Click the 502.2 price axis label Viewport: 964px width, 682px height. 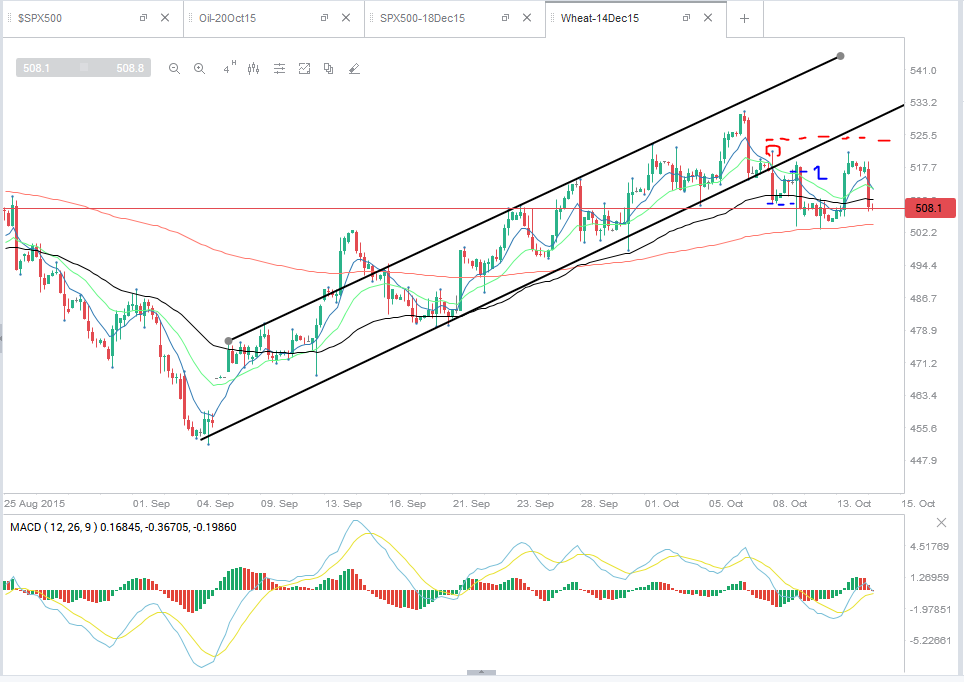pos(923,232)
